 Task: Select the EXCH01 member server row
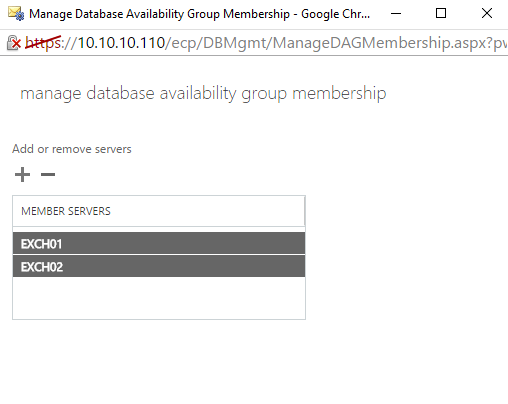click(x=159, y=244)
